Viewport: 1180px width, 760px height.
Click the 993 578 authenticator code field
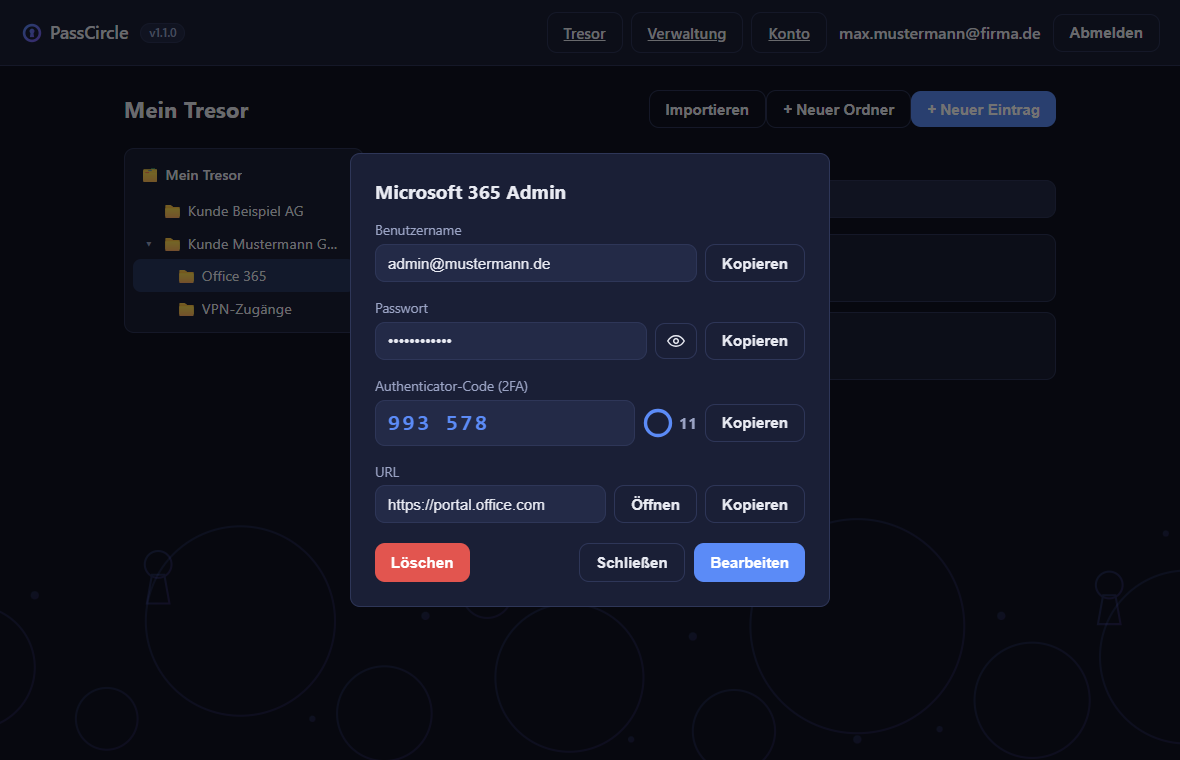coord(505,423)
